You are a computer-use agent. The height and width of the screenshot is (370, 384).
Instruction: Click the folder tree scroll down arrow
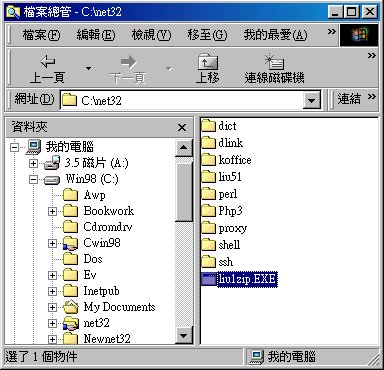pyautogui.click(x=184, y=335)
